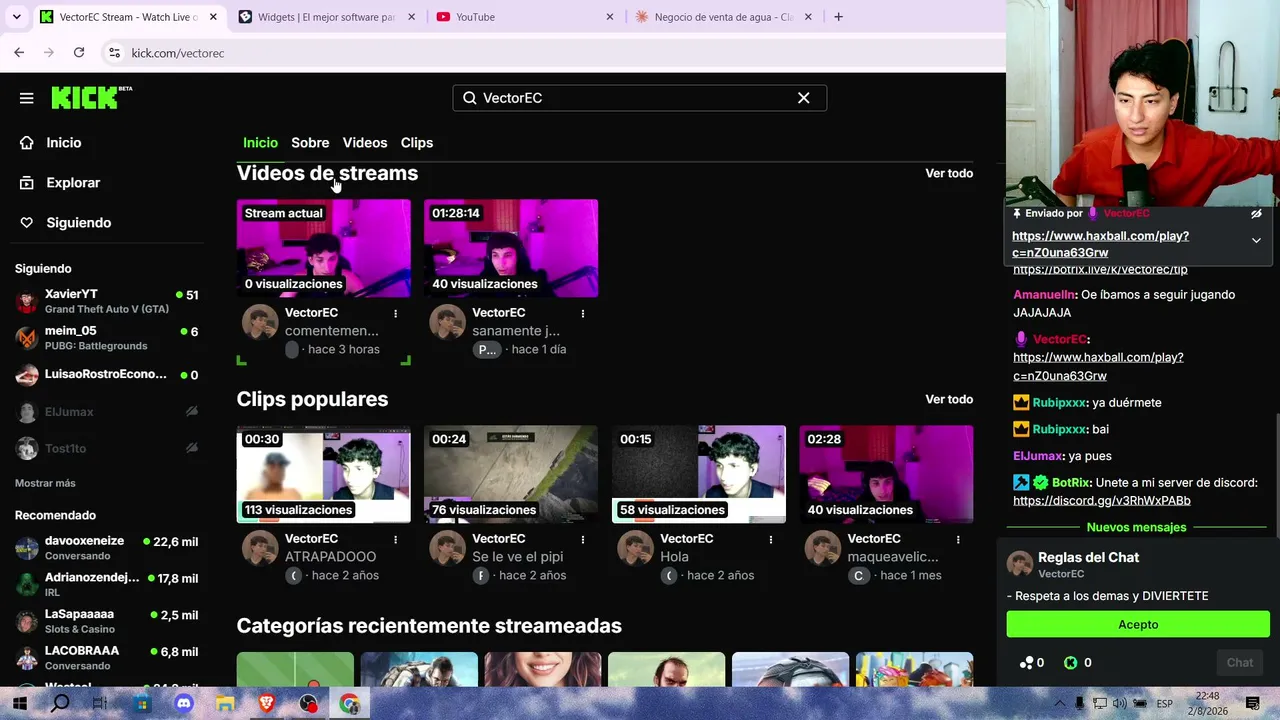This screenshot has height=720, width=1280.
Task: Open options menu for ATRAPADOOO clip
Action: [x=395, y=540]
